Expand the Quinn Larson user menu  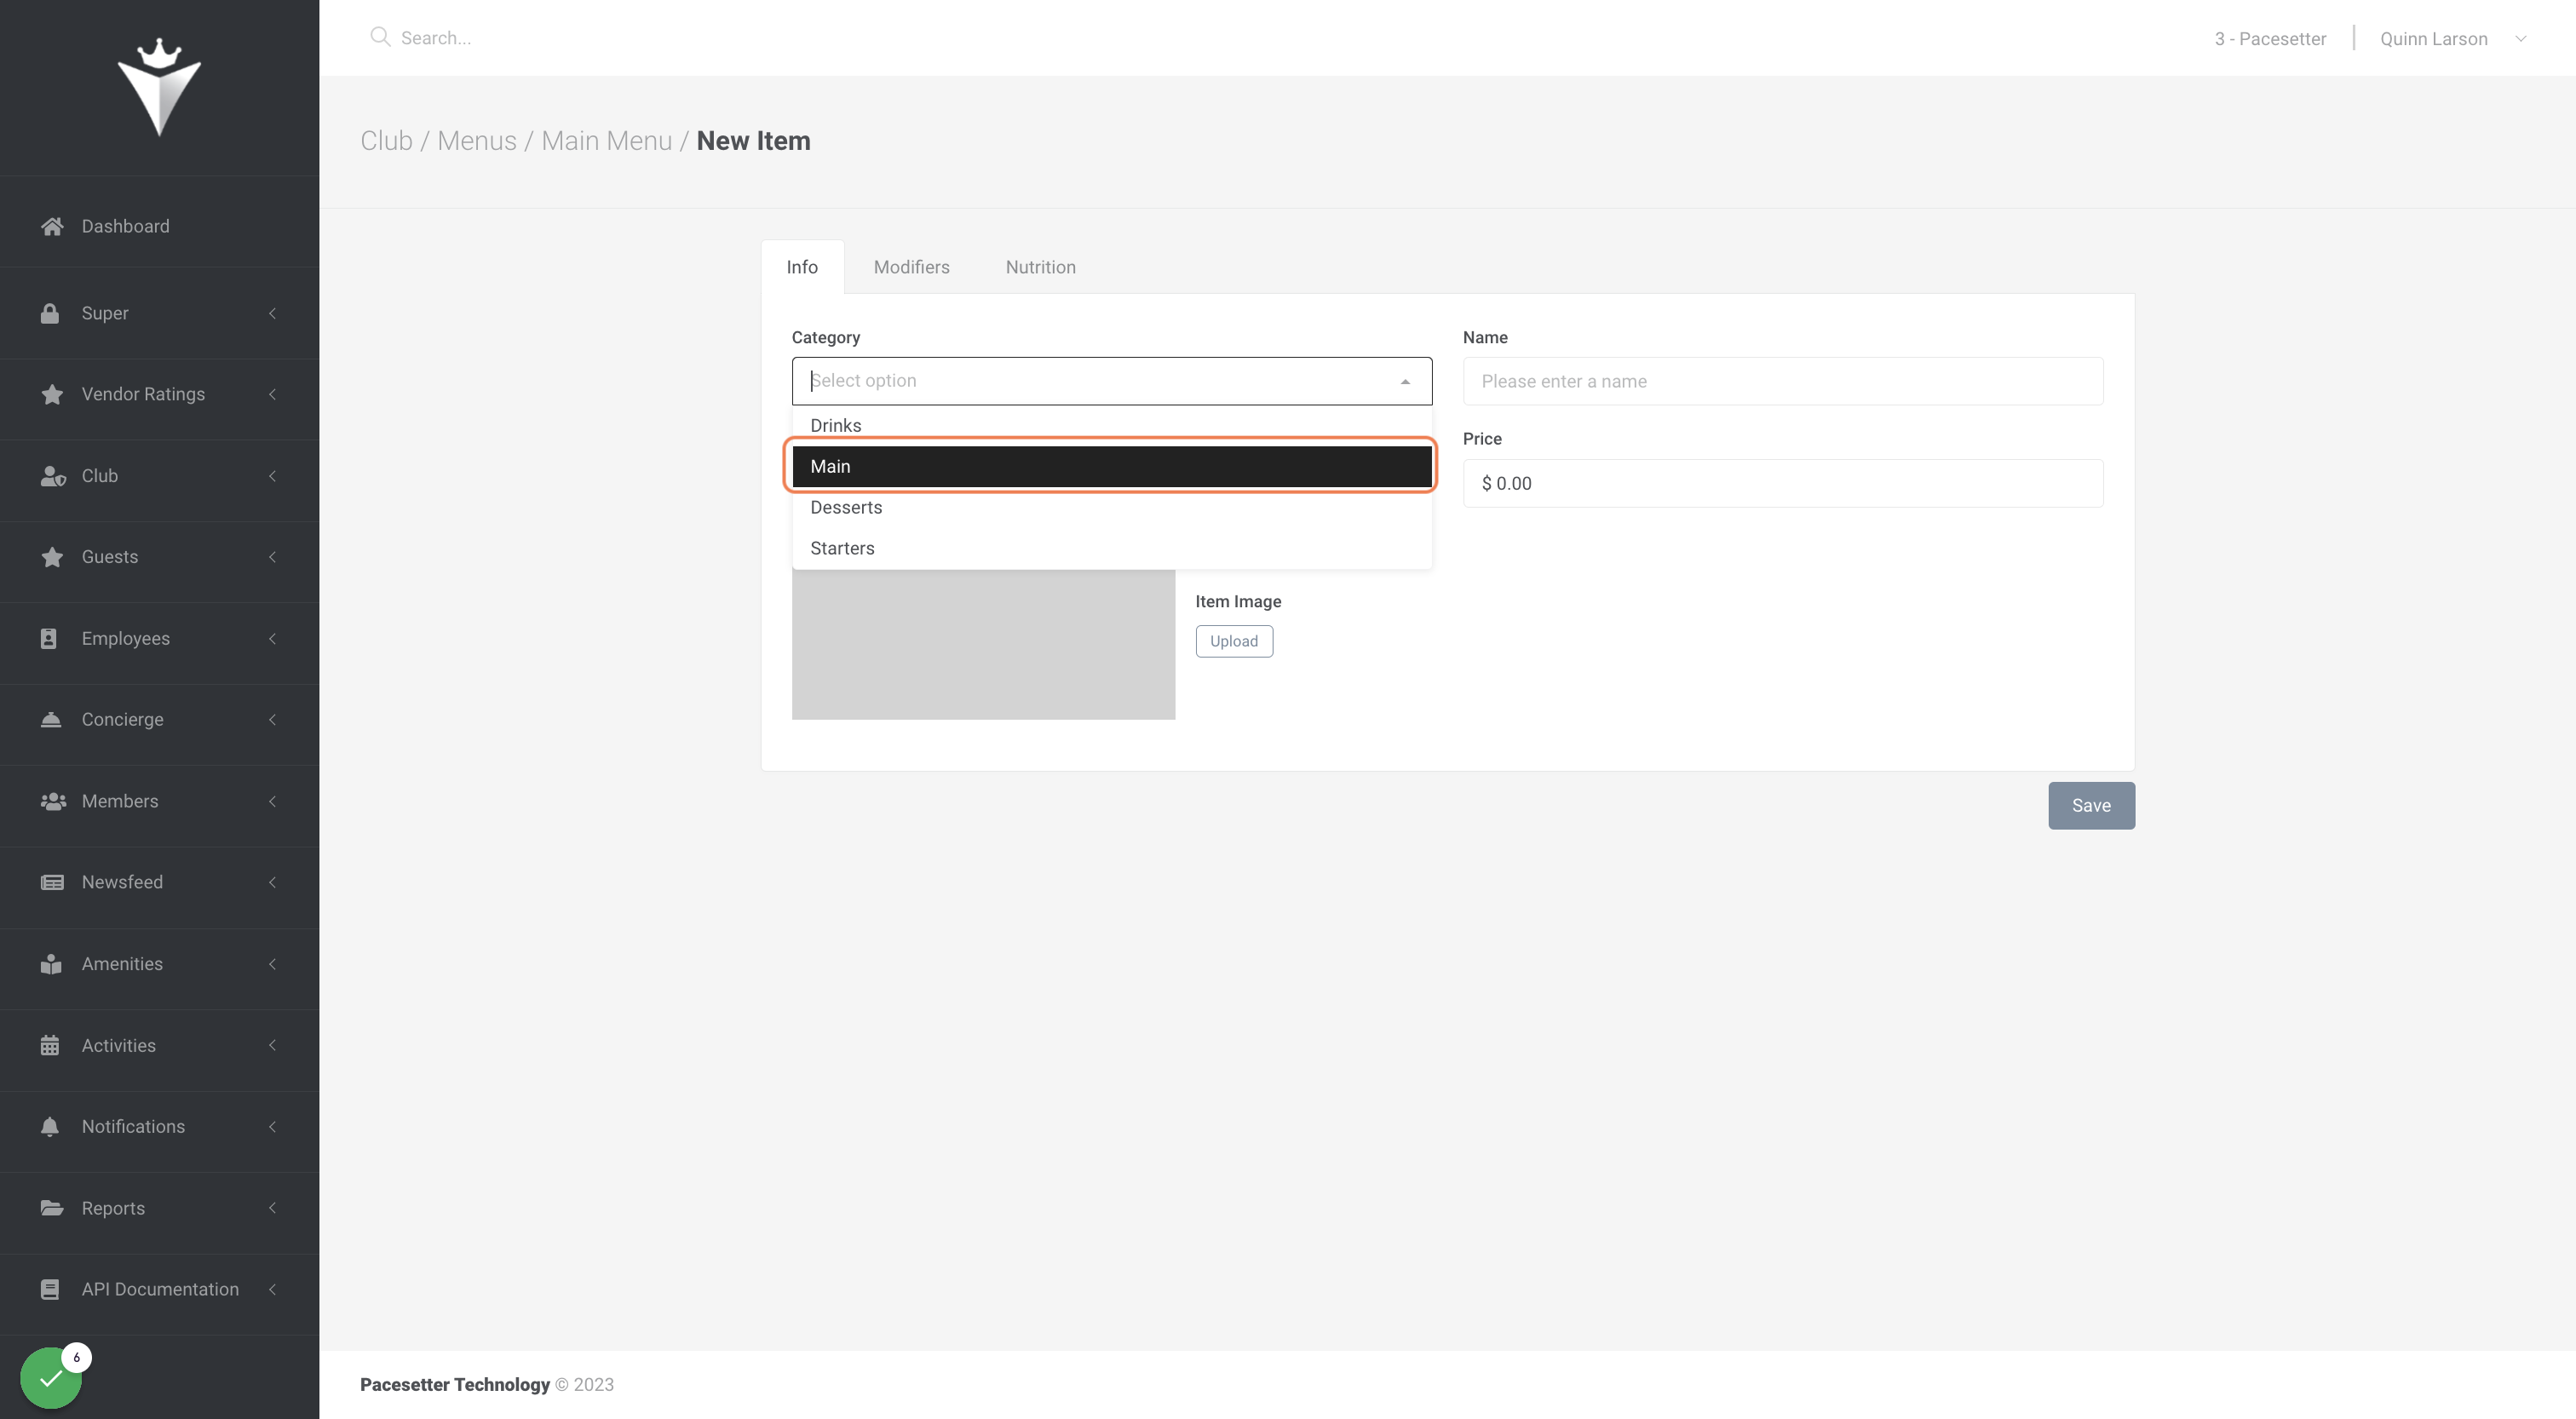point(2521,39)
